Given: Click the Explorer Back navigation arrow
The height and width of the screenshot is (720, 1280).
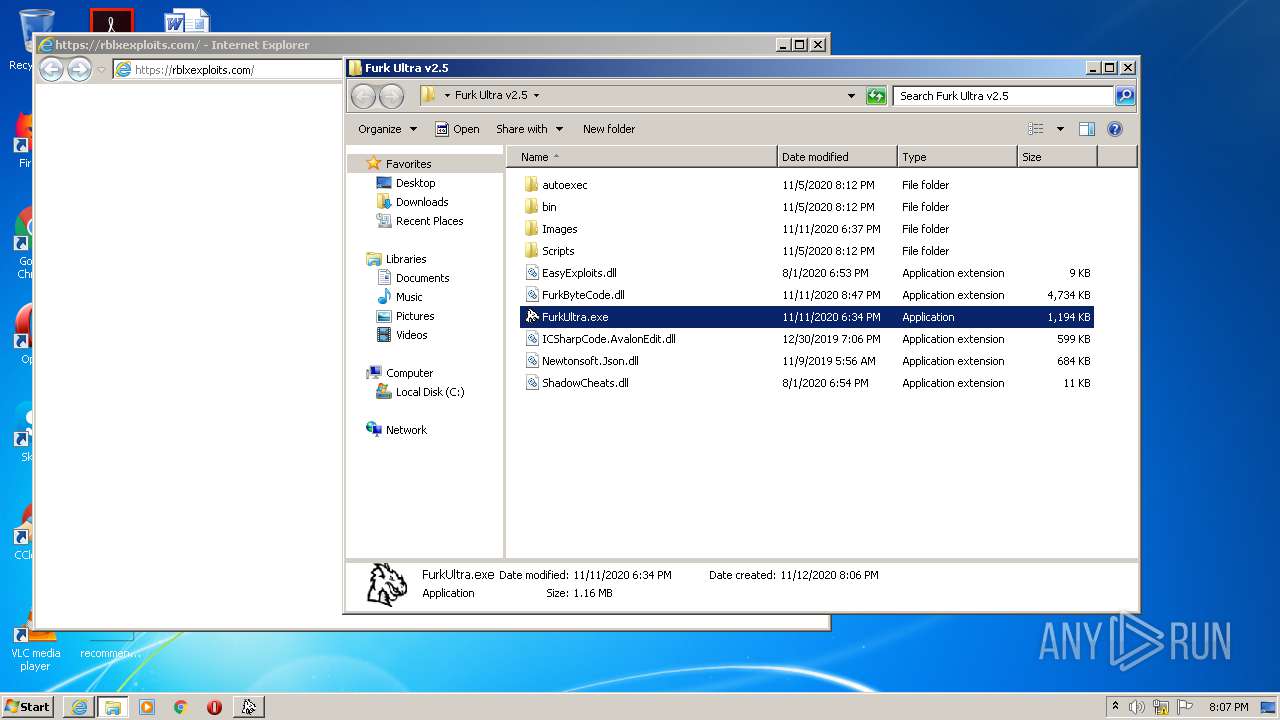Looking at the screenshot, I should pyautogui.click(x=363, y=96).
